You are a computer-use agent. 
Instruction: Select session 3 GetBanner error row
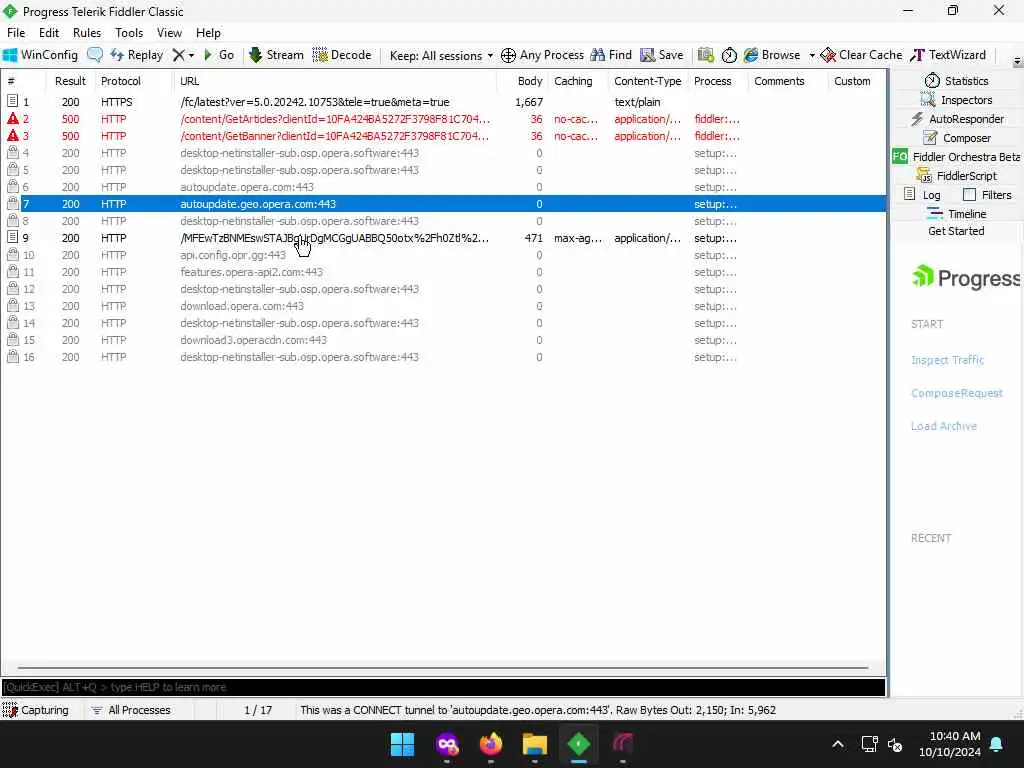[x=443, y=136]
